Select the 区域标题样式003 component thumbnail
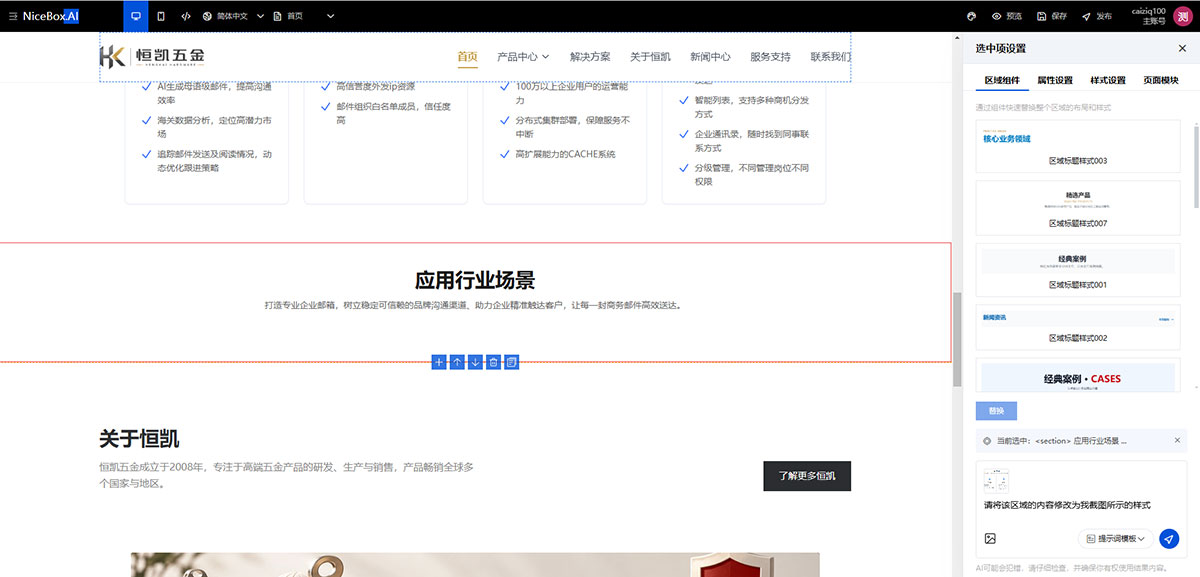This screenshot has height=577, width=1200. (x=1078, y=146)
